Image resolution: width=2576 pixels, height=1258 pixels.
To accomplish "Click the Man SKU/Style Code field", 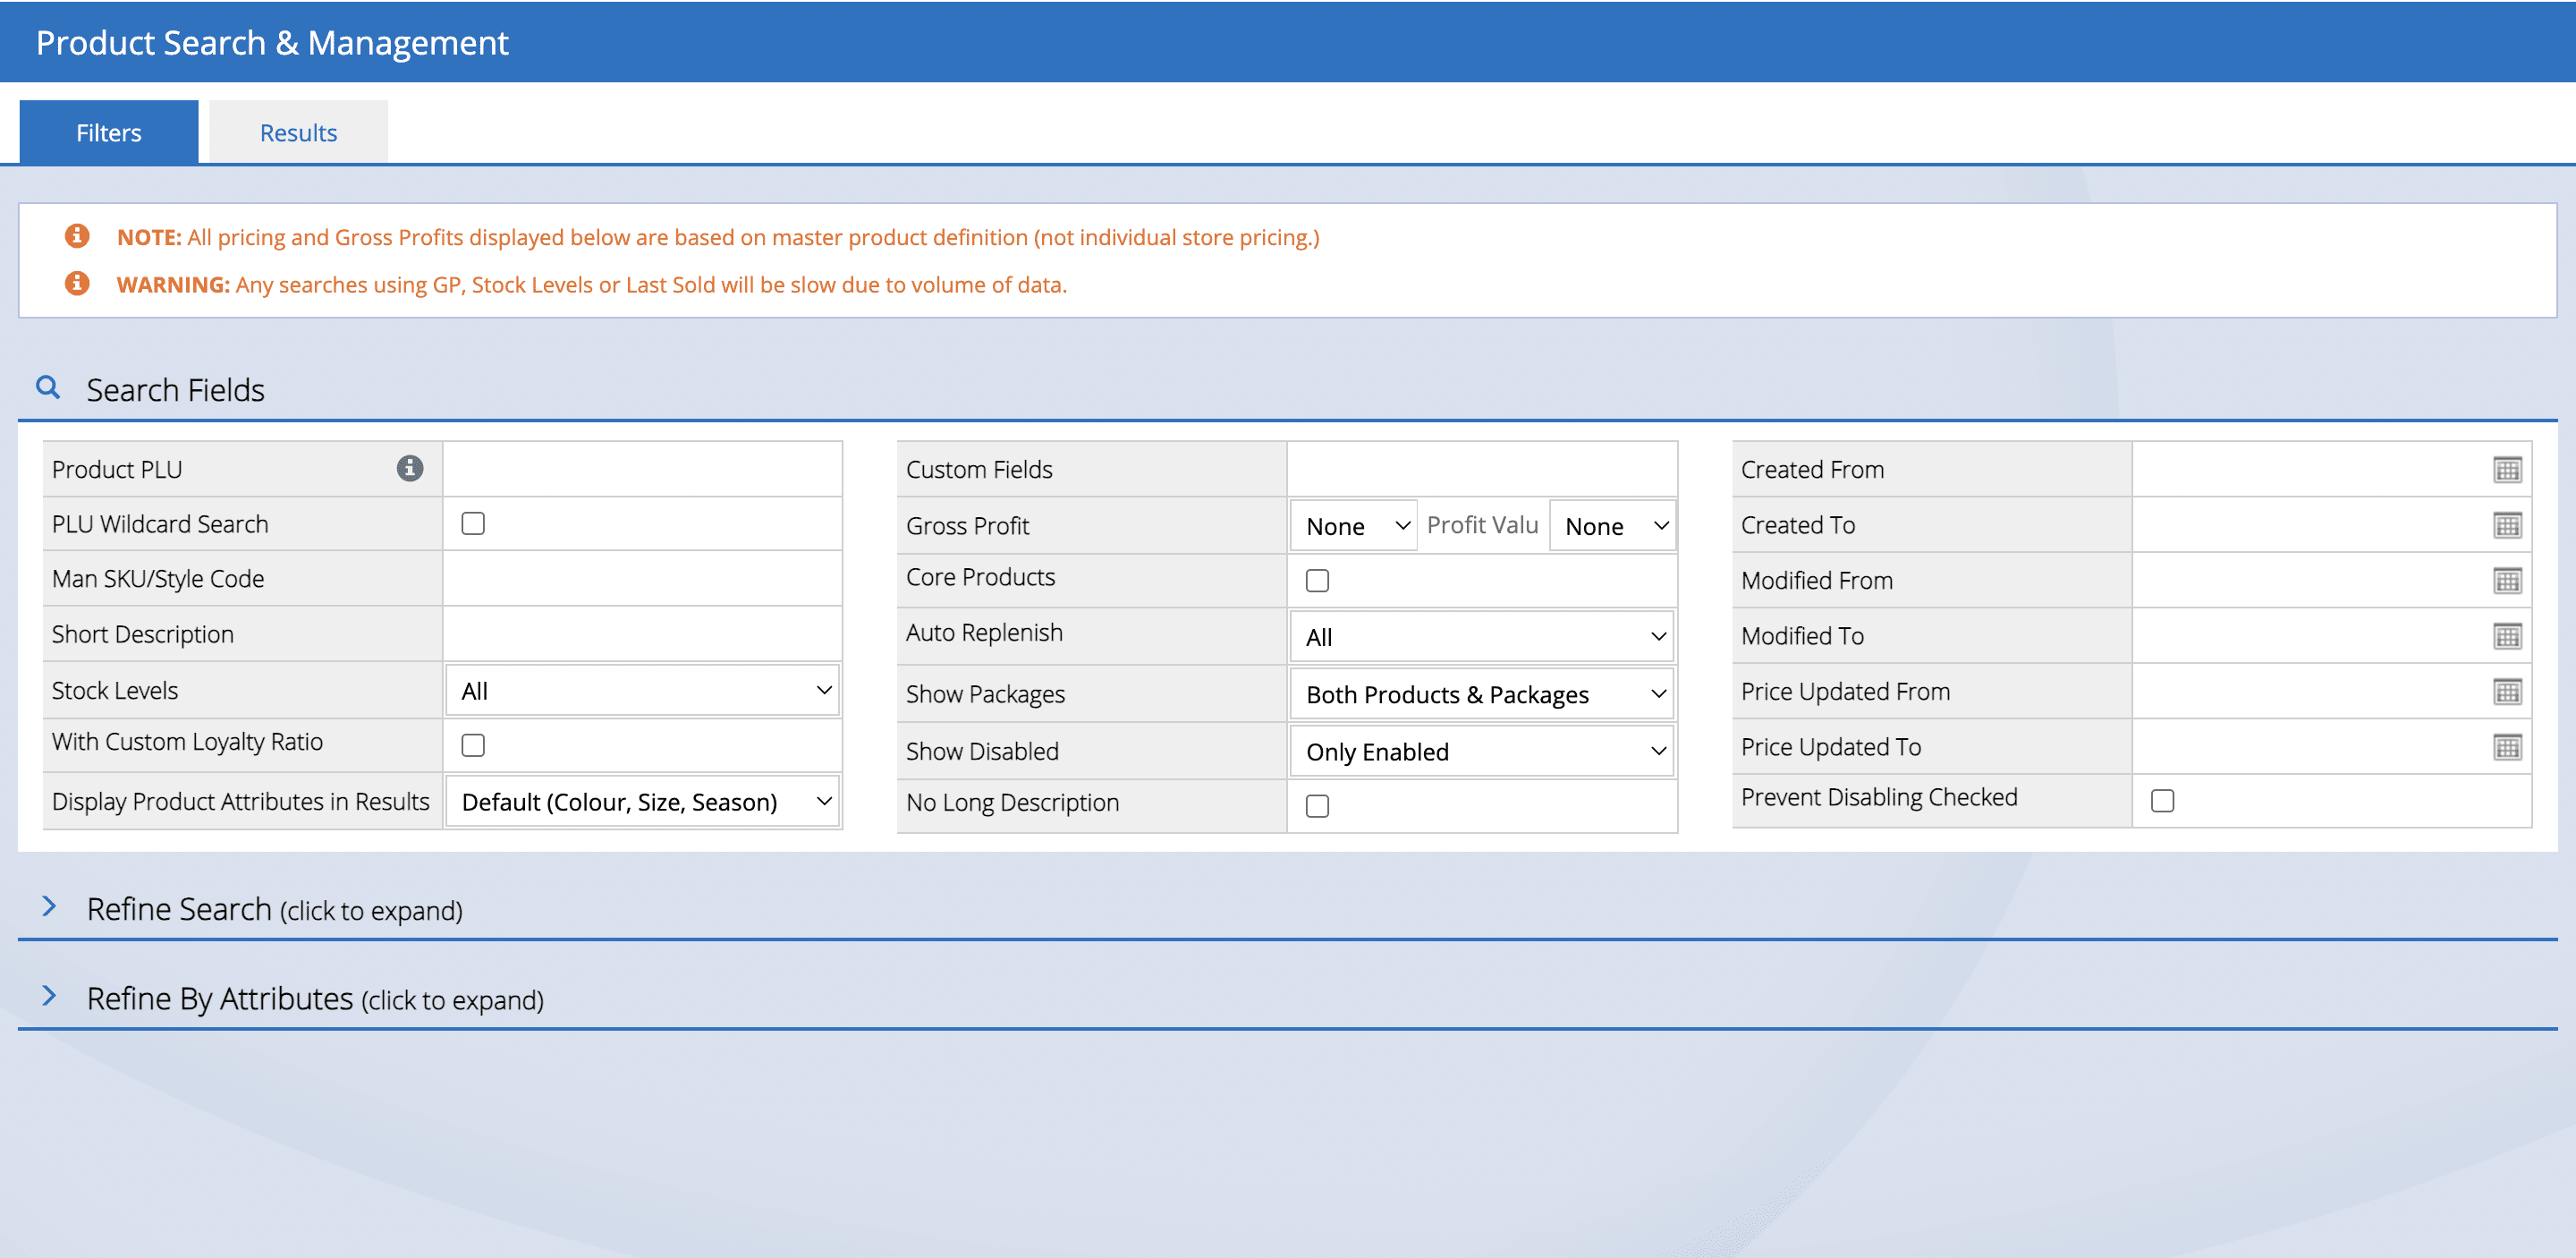I will point(642,579).
